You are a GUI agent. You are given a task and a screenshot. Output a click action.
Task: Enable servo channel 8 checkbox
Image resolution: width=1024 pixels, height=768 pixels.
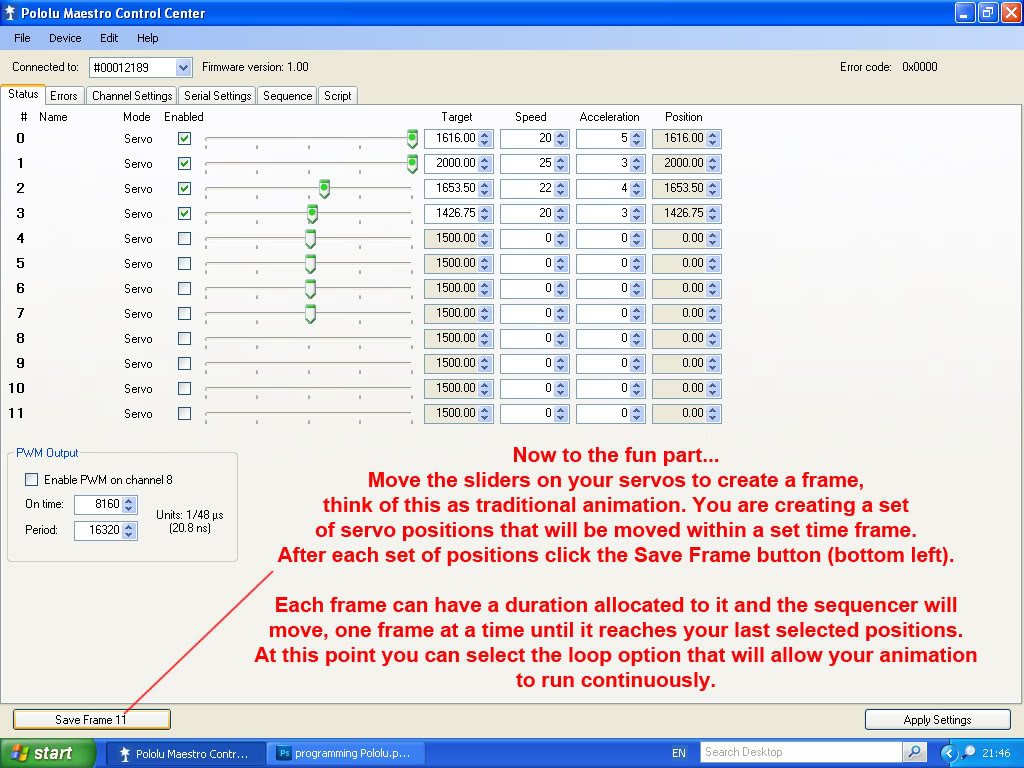[185, 338]
